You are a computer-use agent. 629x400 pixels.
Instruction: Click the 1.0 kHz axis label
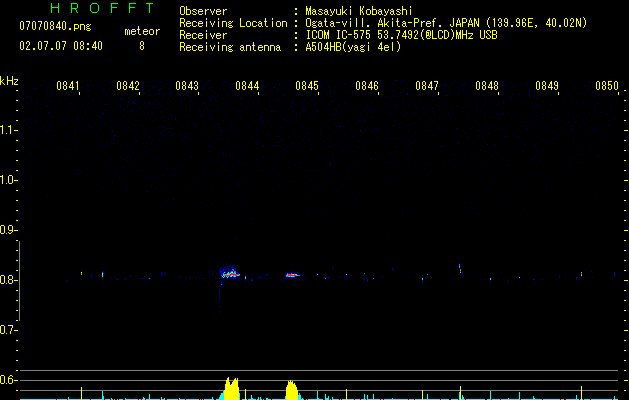click(8, 180)
